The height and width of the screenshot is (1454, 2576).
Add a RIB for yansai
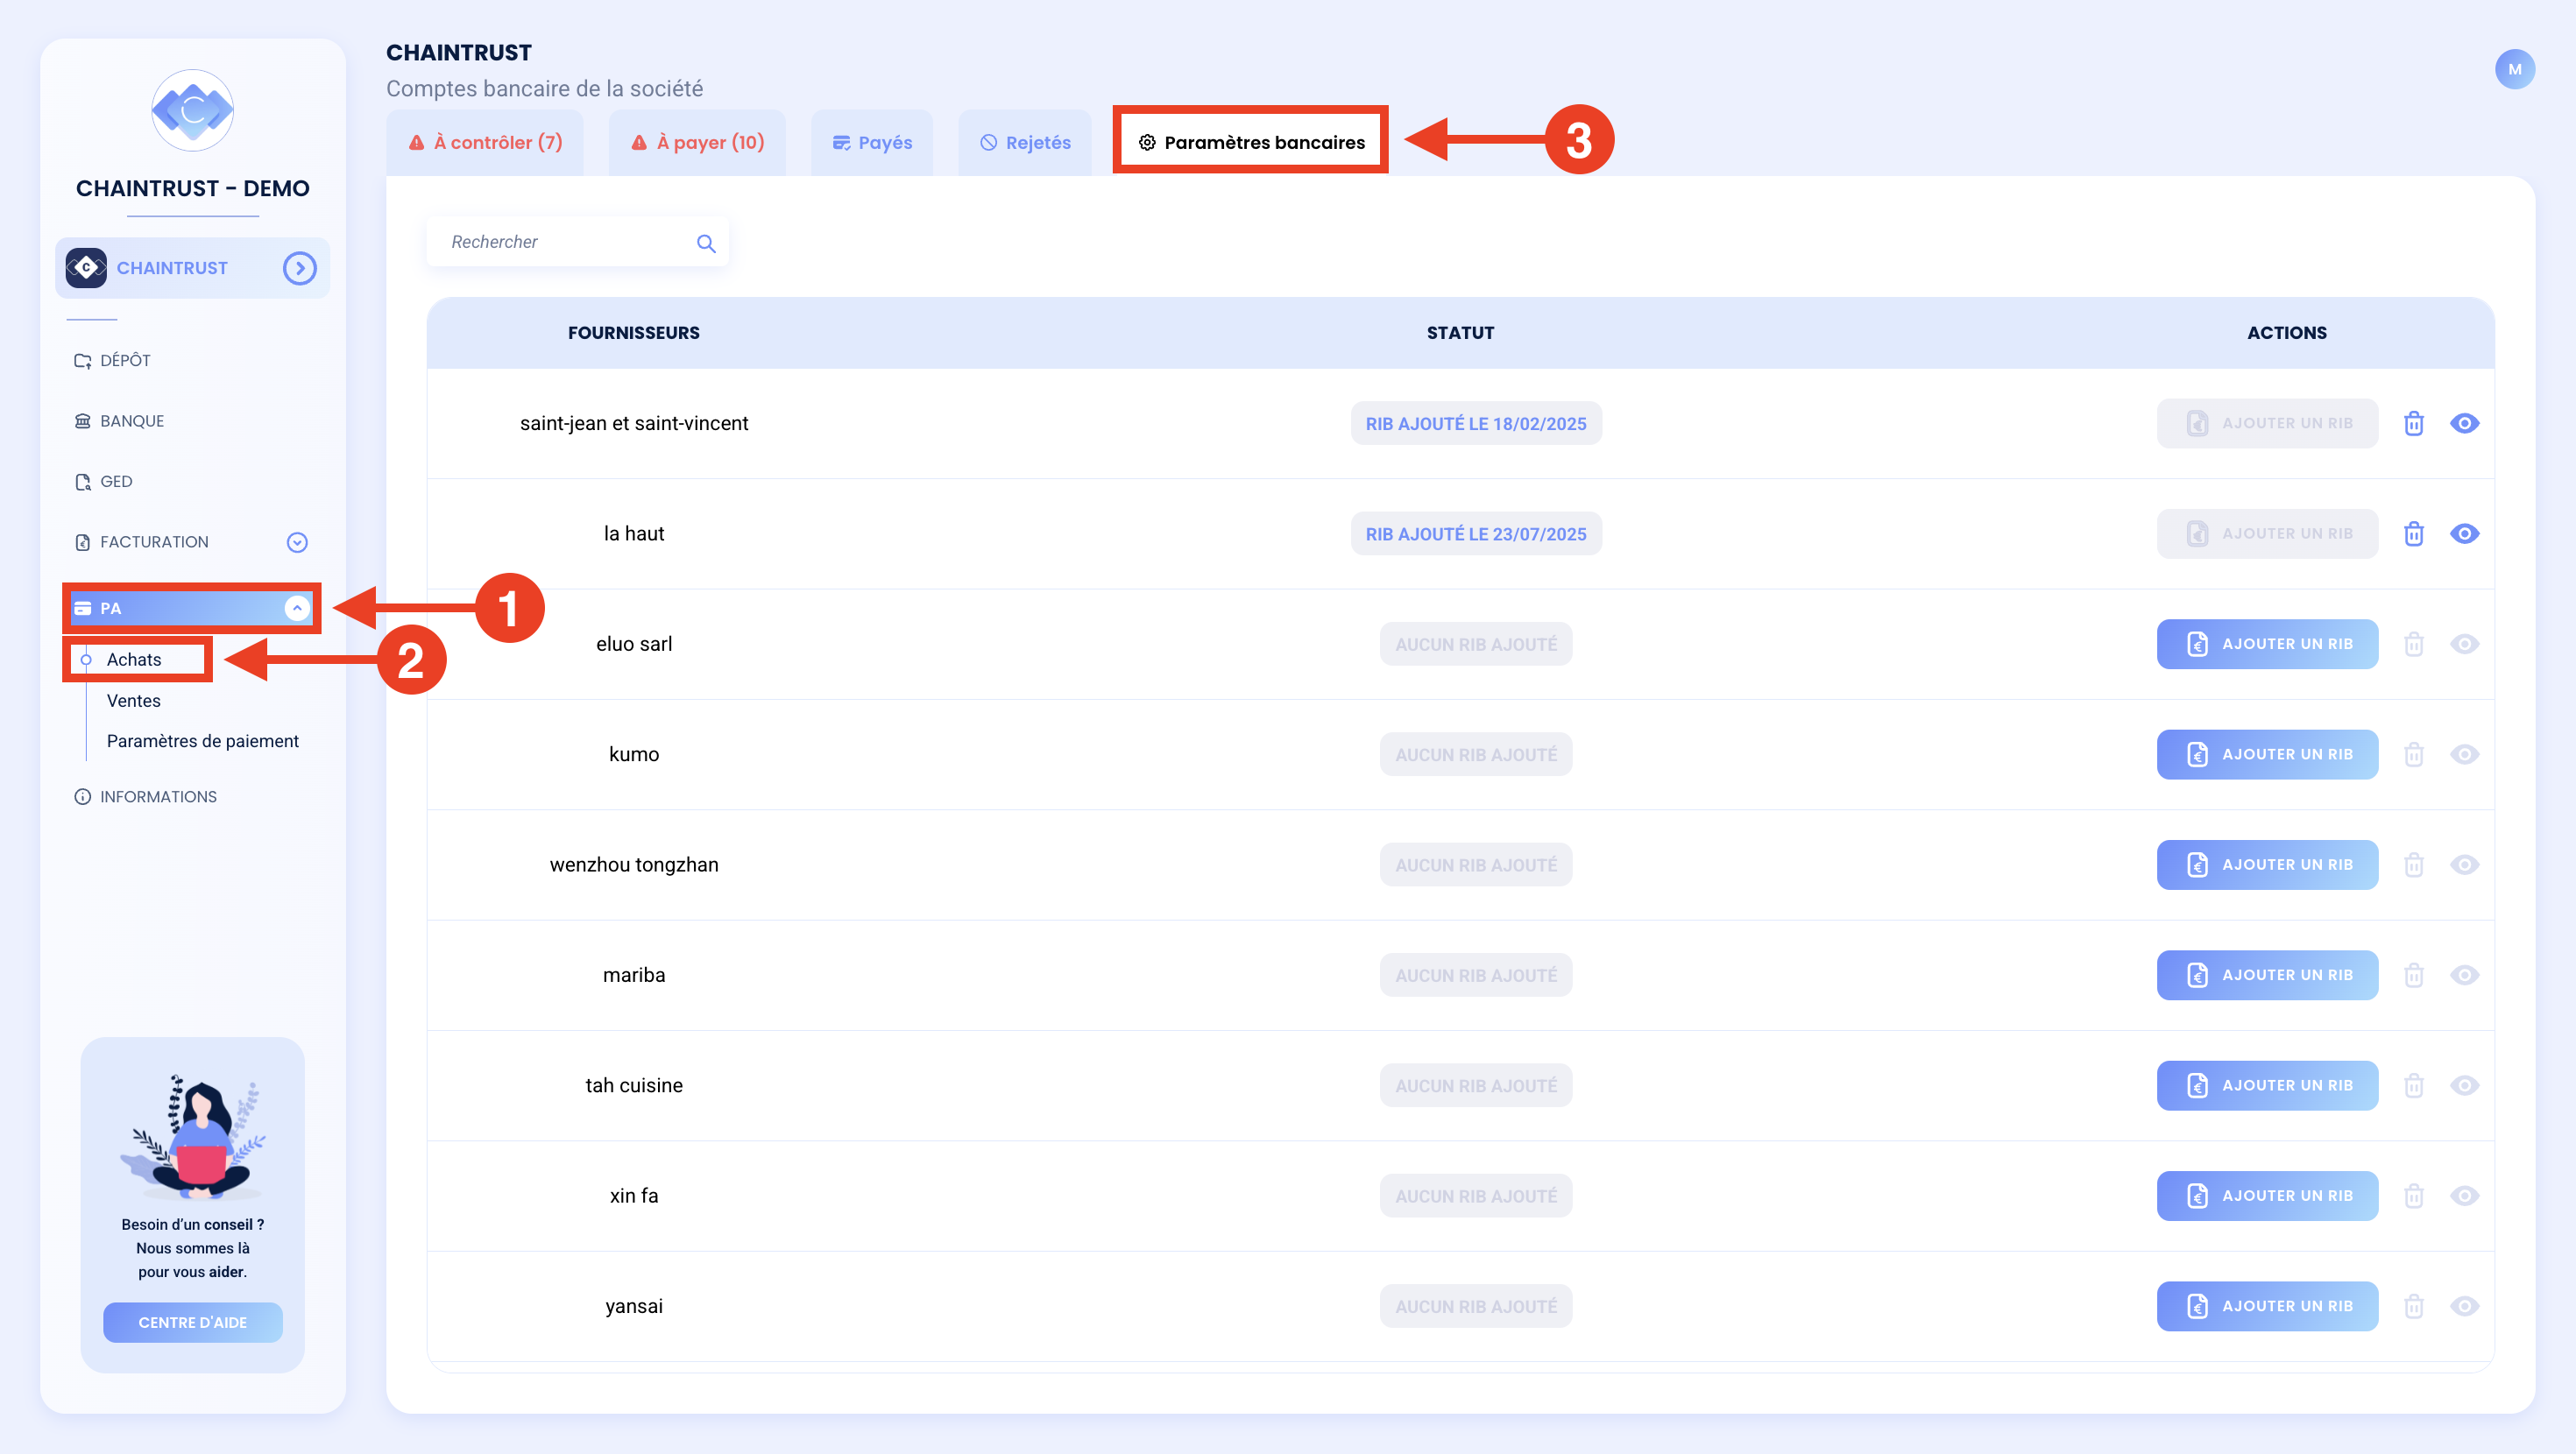2267,1306
